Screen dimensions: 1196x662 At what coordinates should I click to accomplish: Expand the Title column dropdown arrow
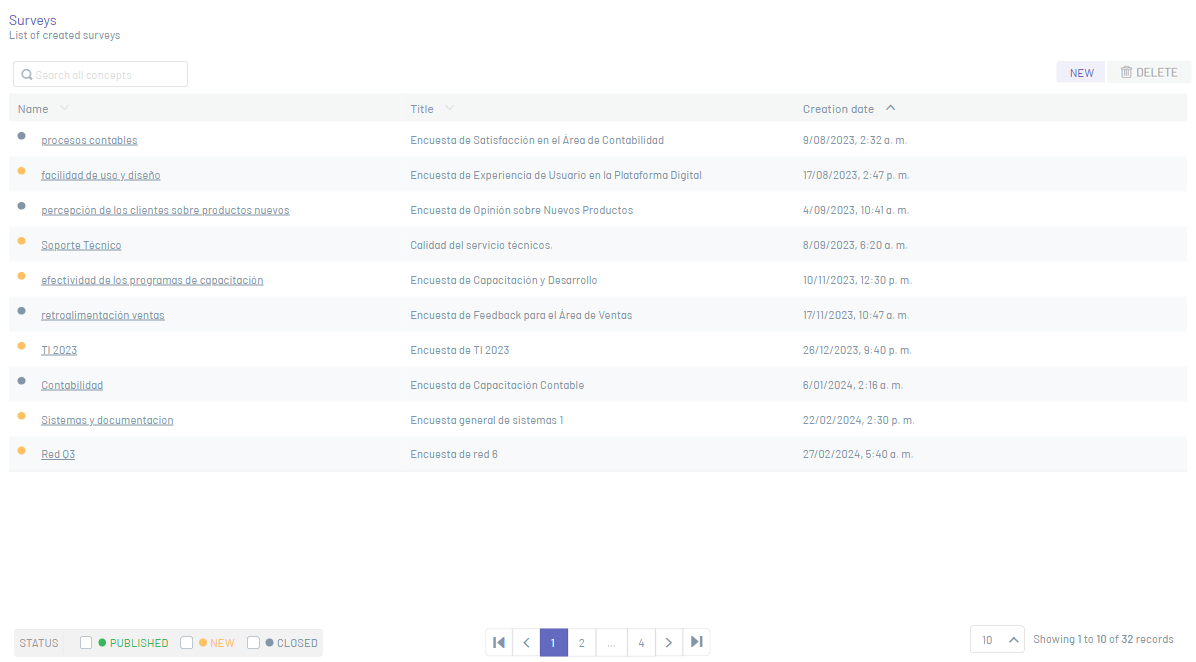tap(450, 108)
